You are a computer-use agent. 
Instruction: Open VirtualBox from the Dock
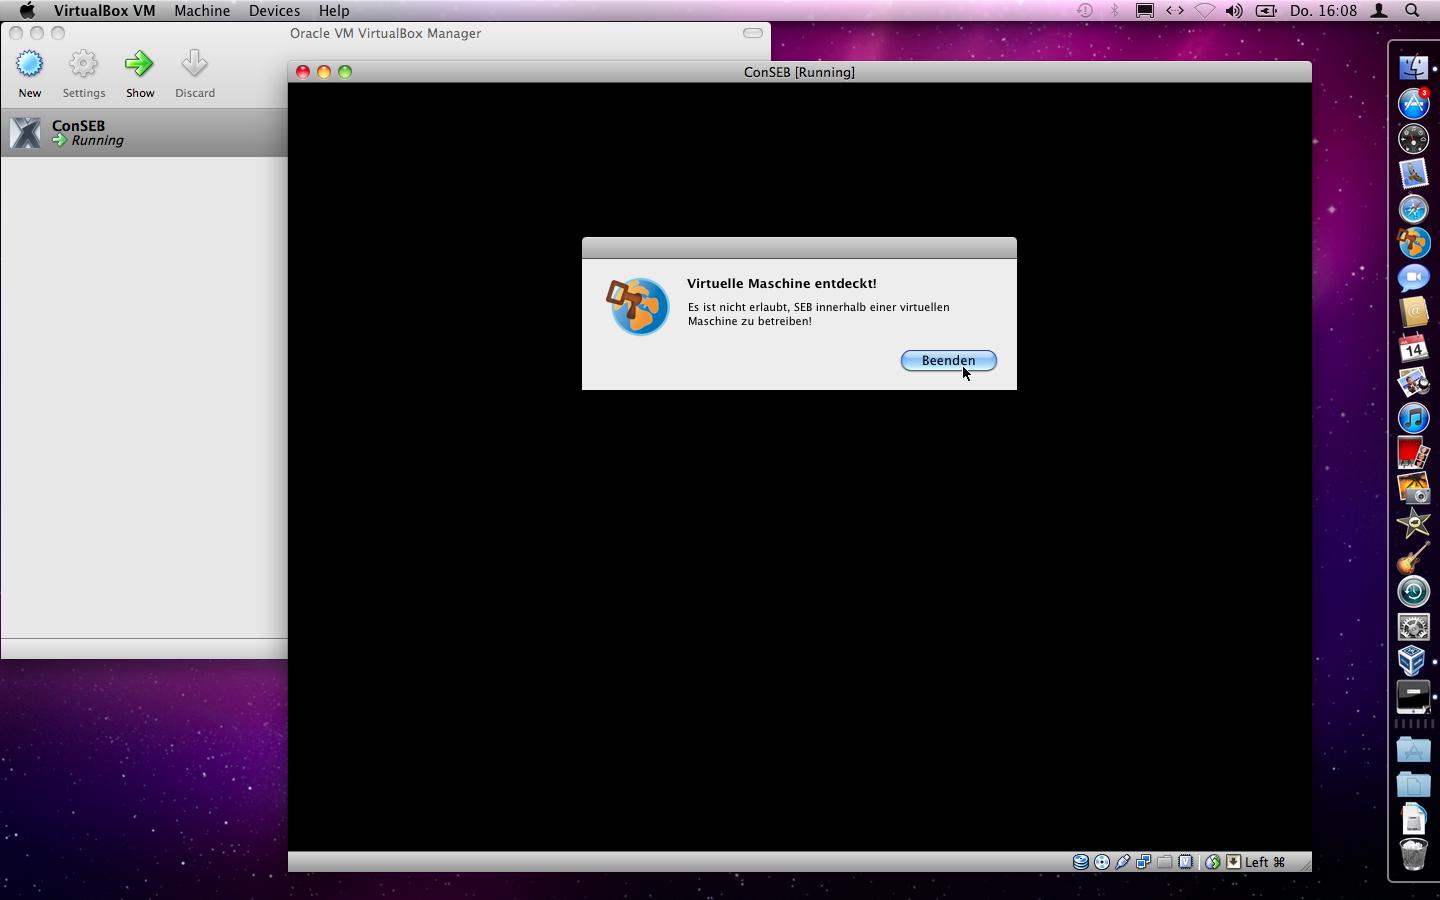pos(1413,661)
